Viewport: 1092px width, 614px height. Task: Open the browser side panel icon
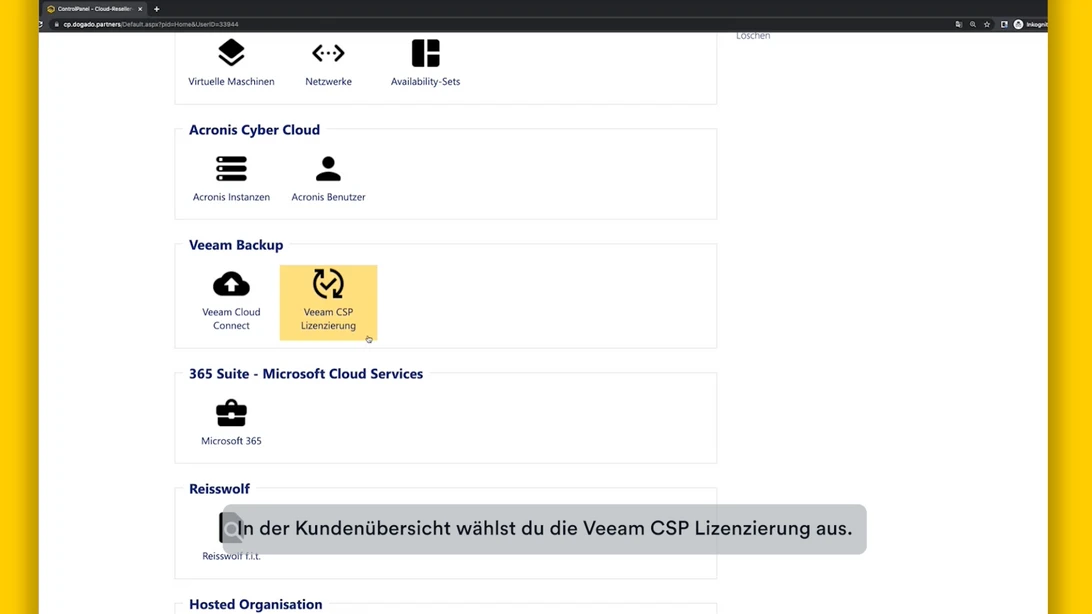coord(1004,24)
